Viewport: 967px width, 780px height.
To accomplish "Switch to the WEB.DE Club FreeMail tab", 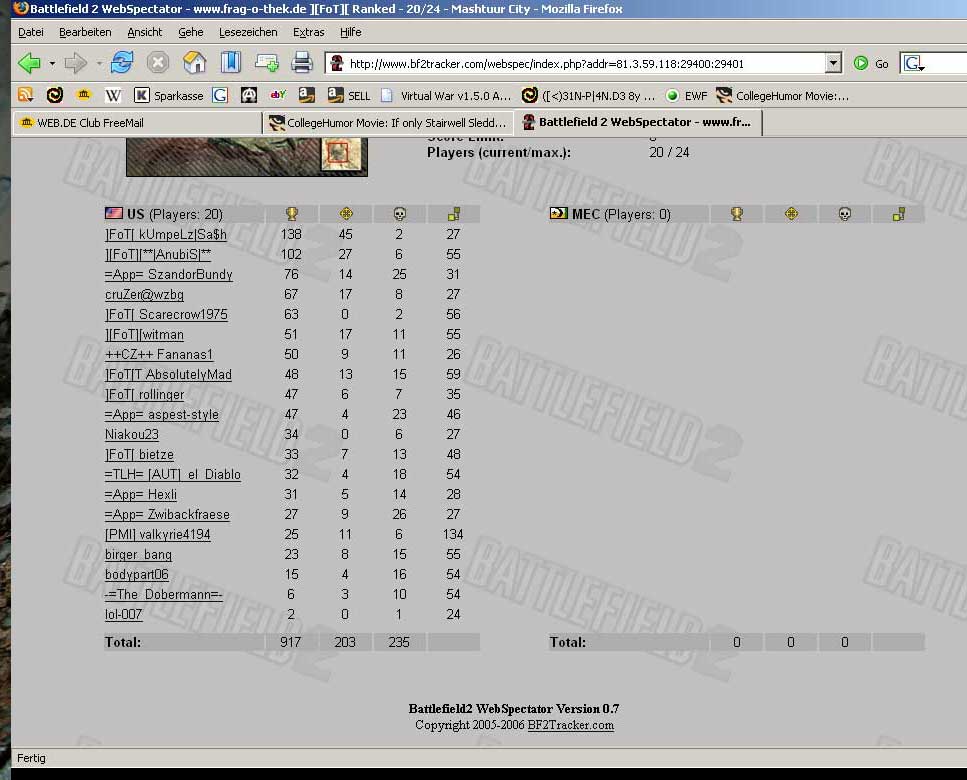I will [137, 123].
